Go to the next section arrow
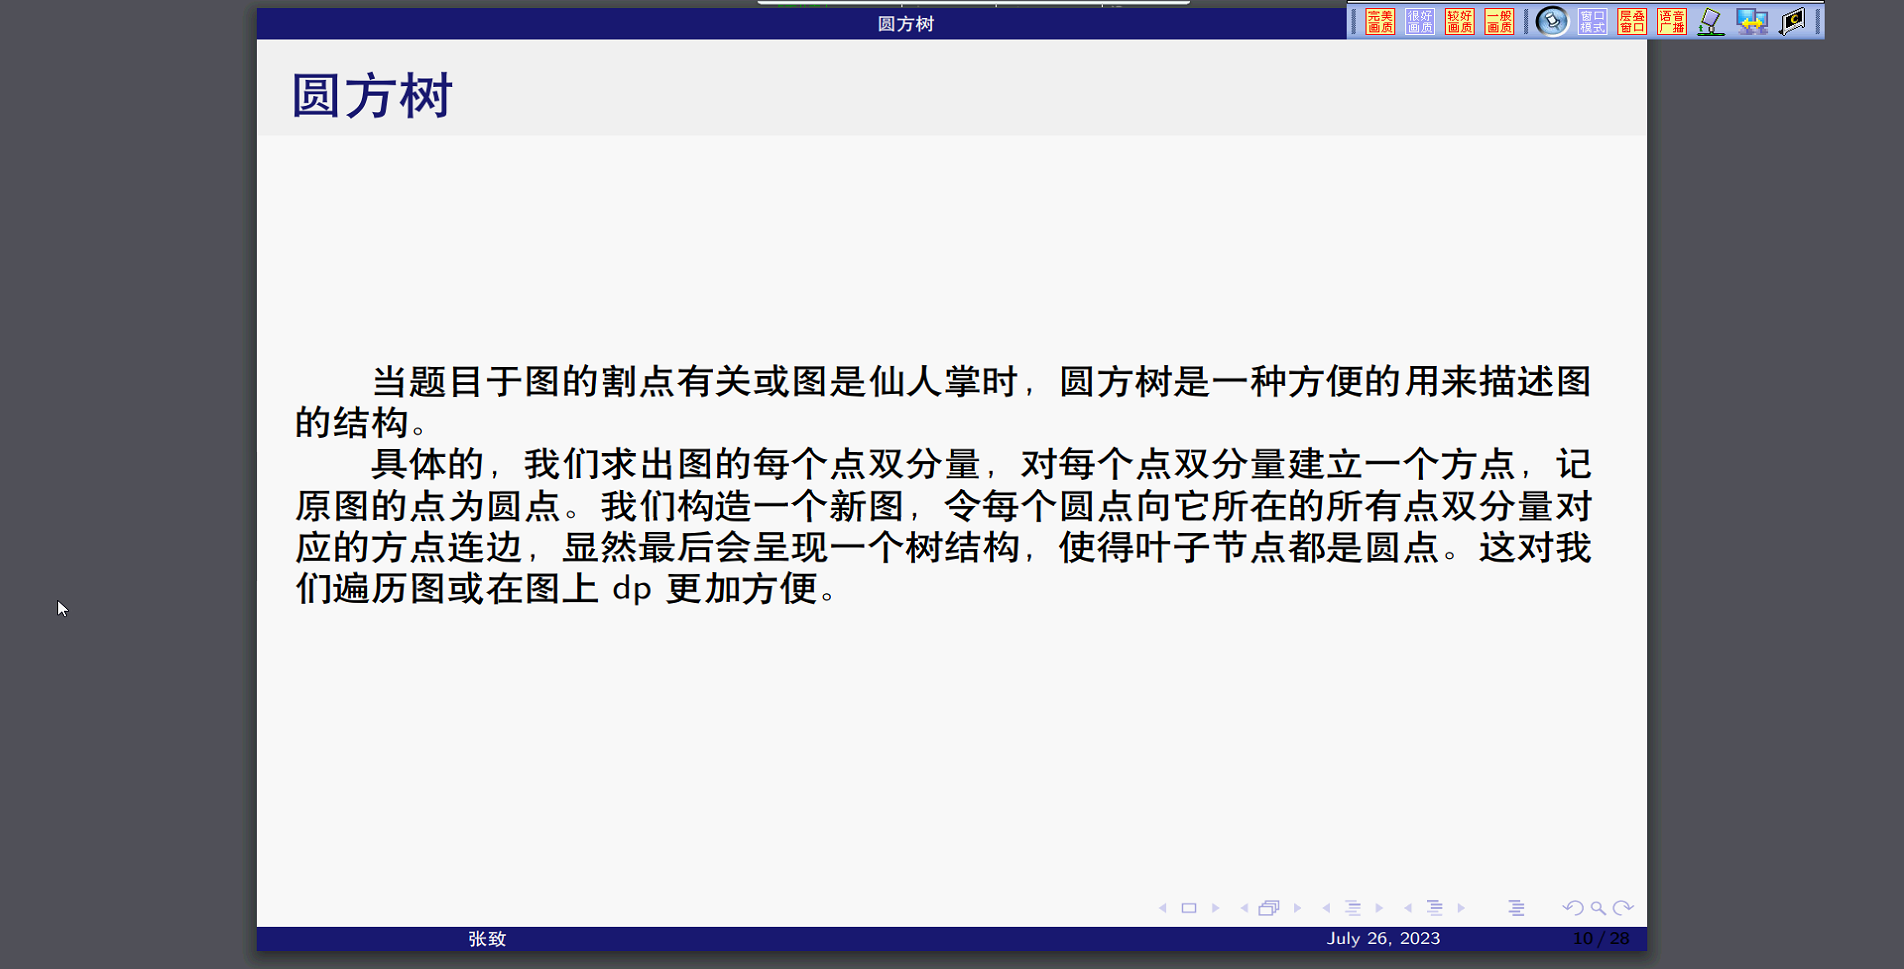This screenshot has width=1904, height=969. 1461,908
